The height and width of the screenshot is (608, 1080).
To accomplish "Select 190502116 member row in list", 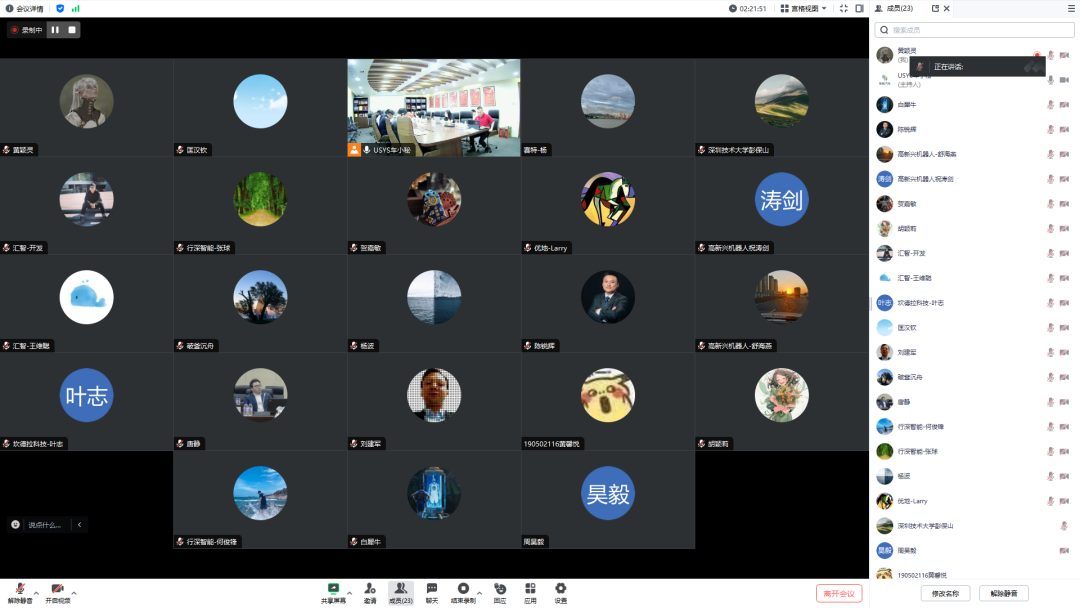I will (974, 575).
